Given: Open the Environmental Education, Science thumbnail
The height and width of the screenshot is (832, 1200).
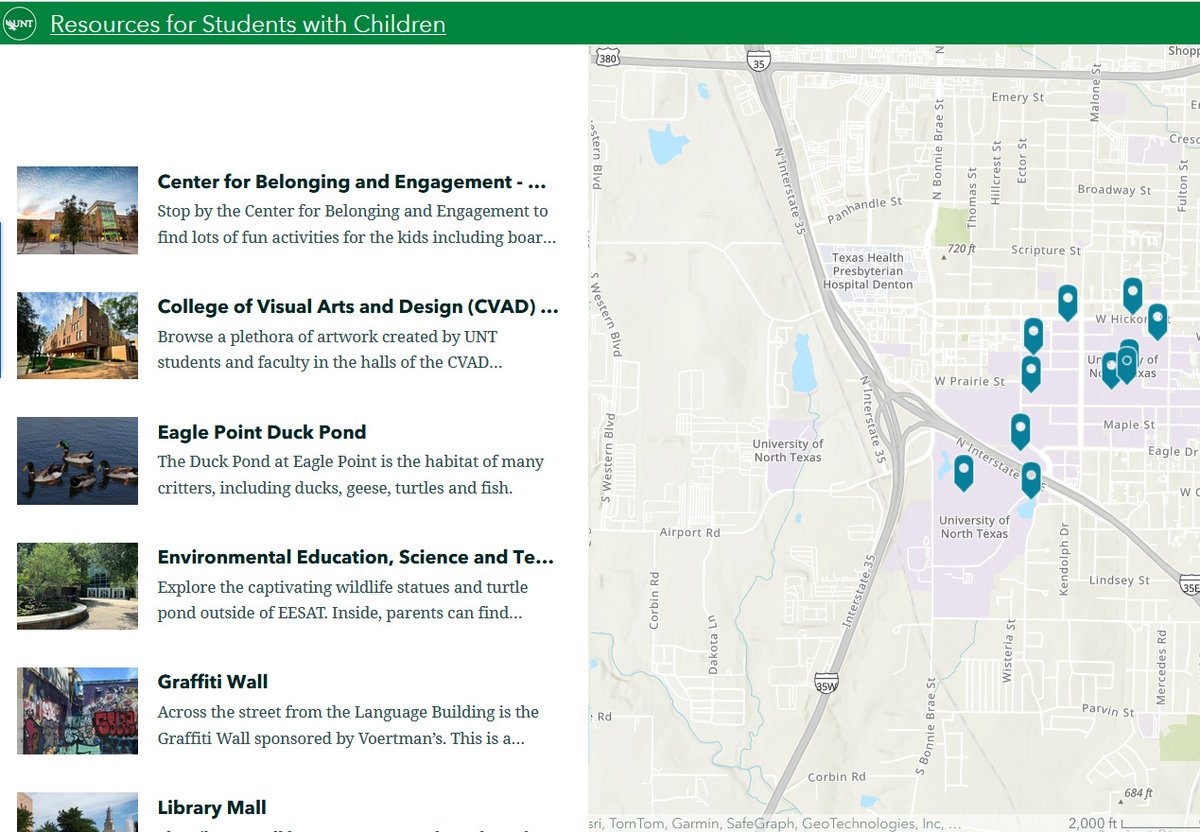Looking at the screenshot, I should (x=77, y=585).
